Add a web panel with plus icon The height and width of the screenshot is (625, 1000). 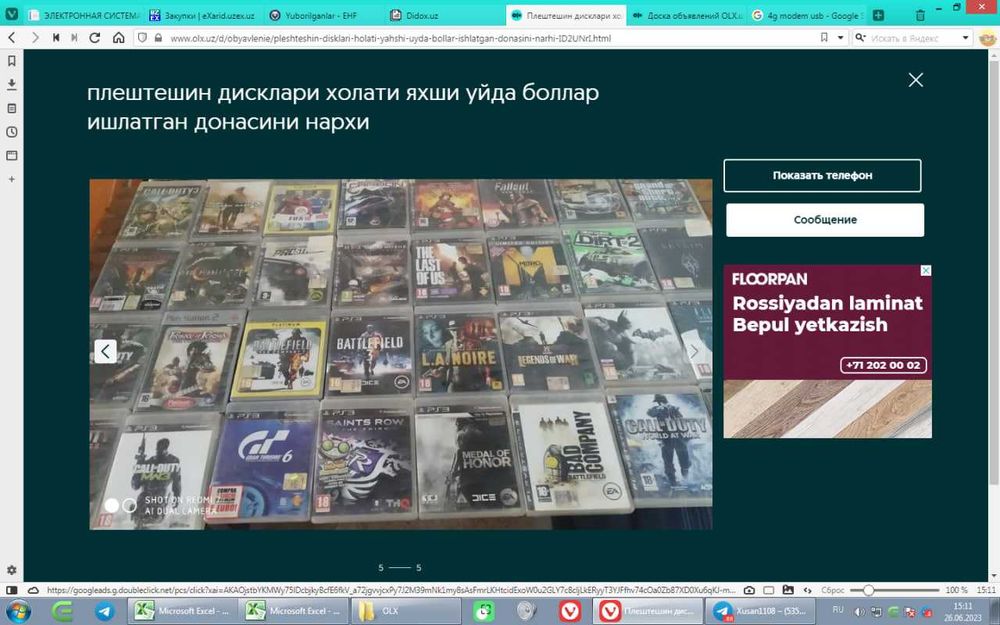(x=11, y=179)
